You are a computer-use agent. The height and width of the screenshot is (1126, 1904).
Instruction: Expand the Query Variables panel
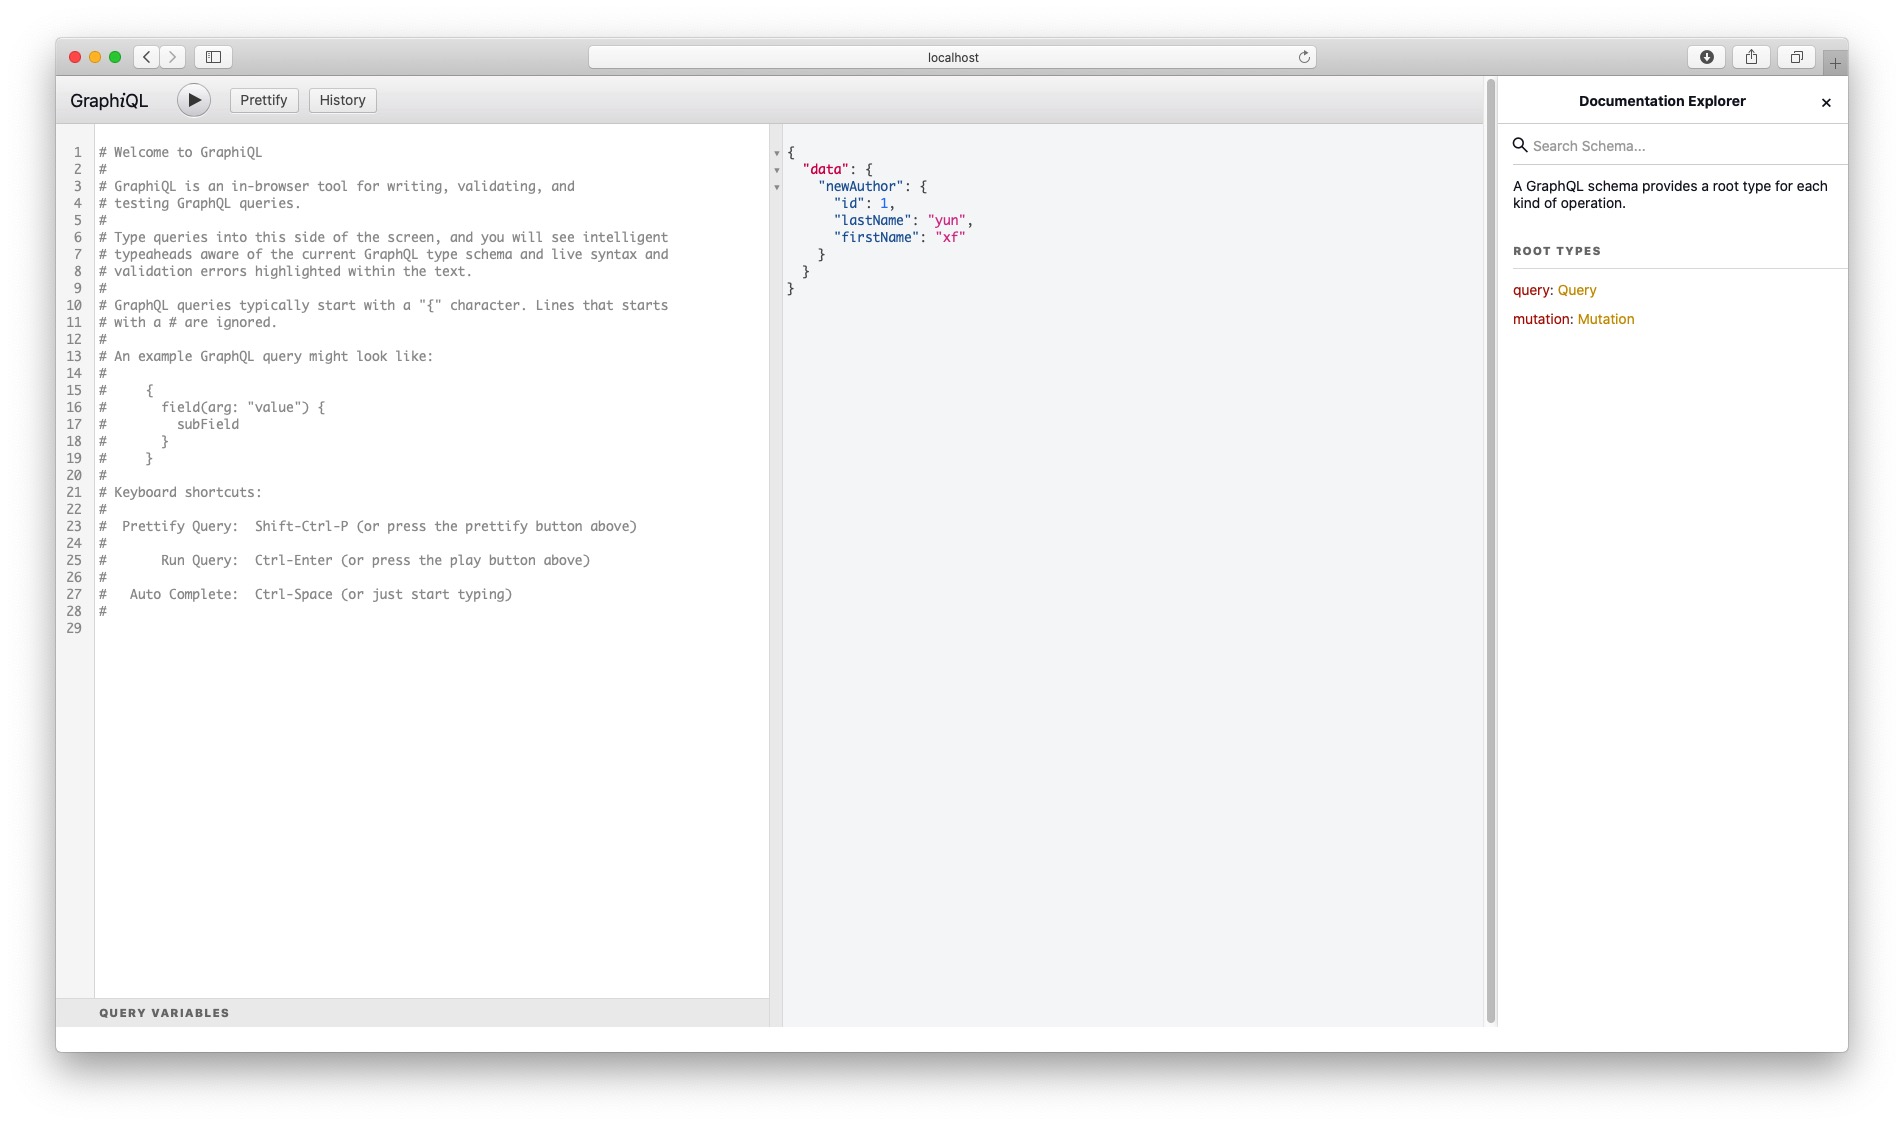164,1012
